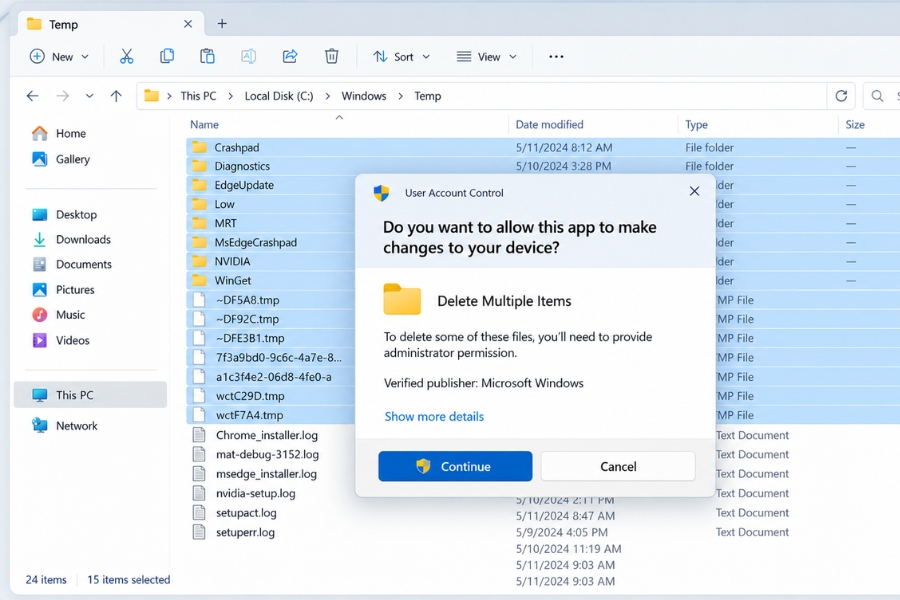This screenshot has height=600, width=900.
Task: Click the Delete trash can icon
Action: pos(331,56)
